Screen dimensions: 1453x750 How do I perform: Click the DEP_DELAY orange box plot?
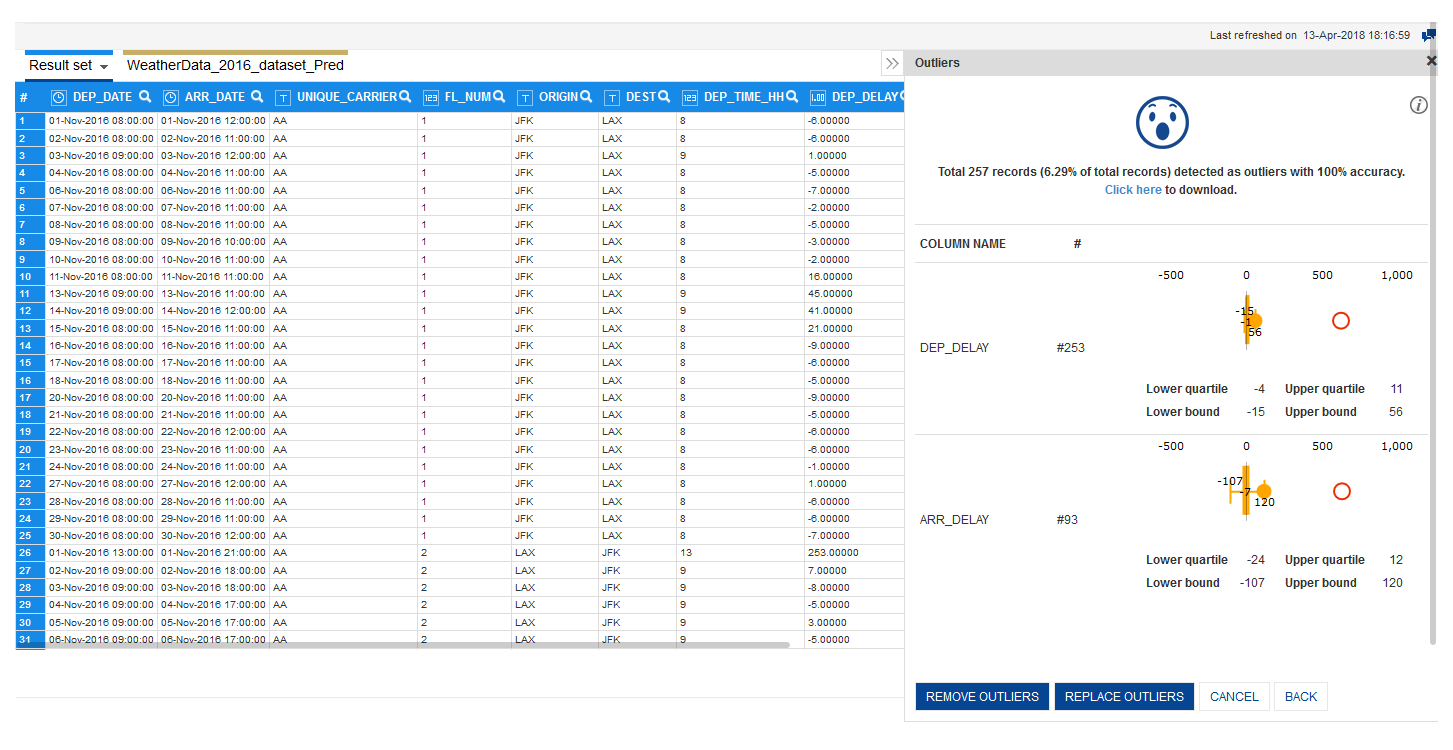point(1247,320)
